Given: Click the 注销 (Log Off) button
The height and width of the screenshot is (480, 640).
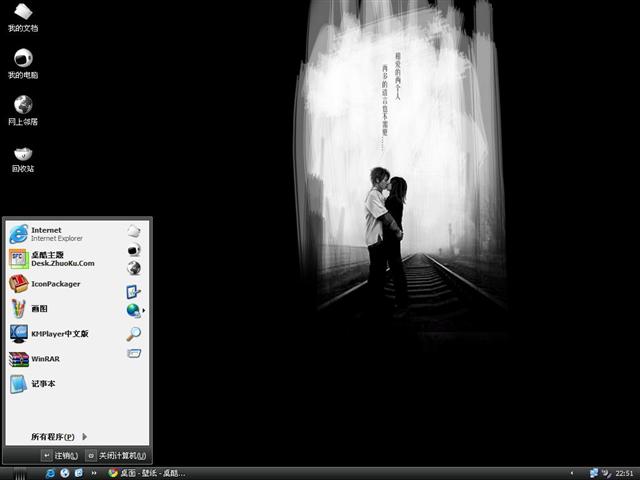Looking at the screenshot, I should pos(59,455).
